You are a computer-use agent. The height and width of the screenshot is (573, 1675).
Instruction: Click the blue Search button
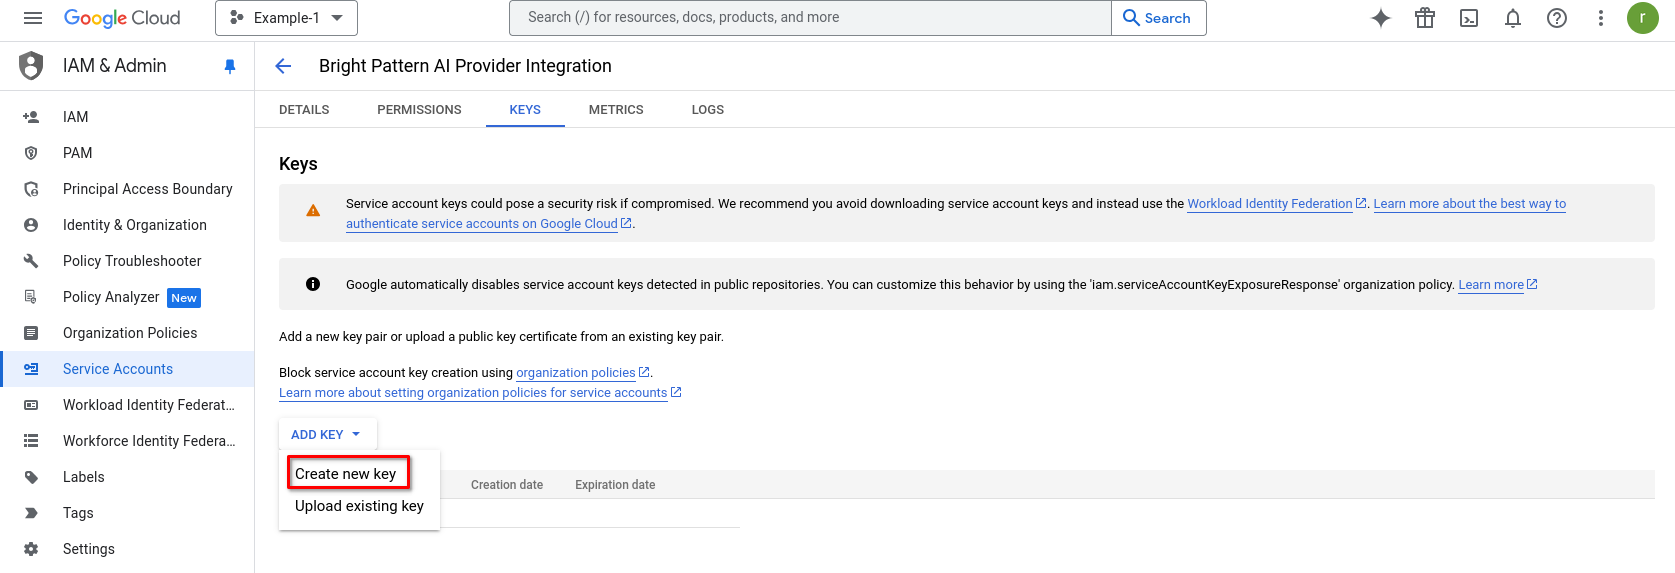pyautogui.click(x=1158, y=18)
